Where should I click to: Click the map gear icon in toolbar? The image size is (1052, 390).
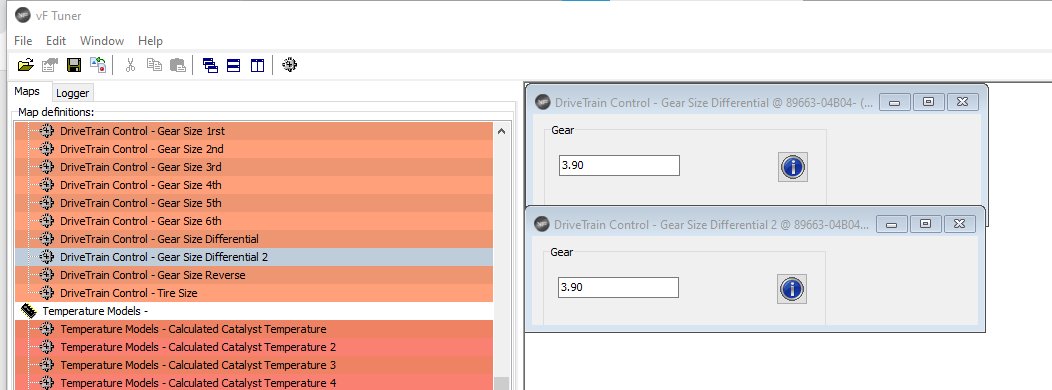coord(289,65)
